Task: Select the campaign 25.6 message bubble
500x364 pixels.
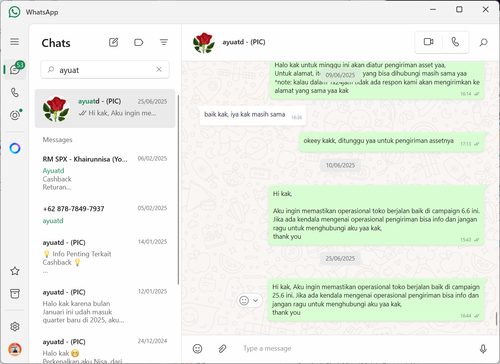Action: pyautogui.click(x=376, y=300)
